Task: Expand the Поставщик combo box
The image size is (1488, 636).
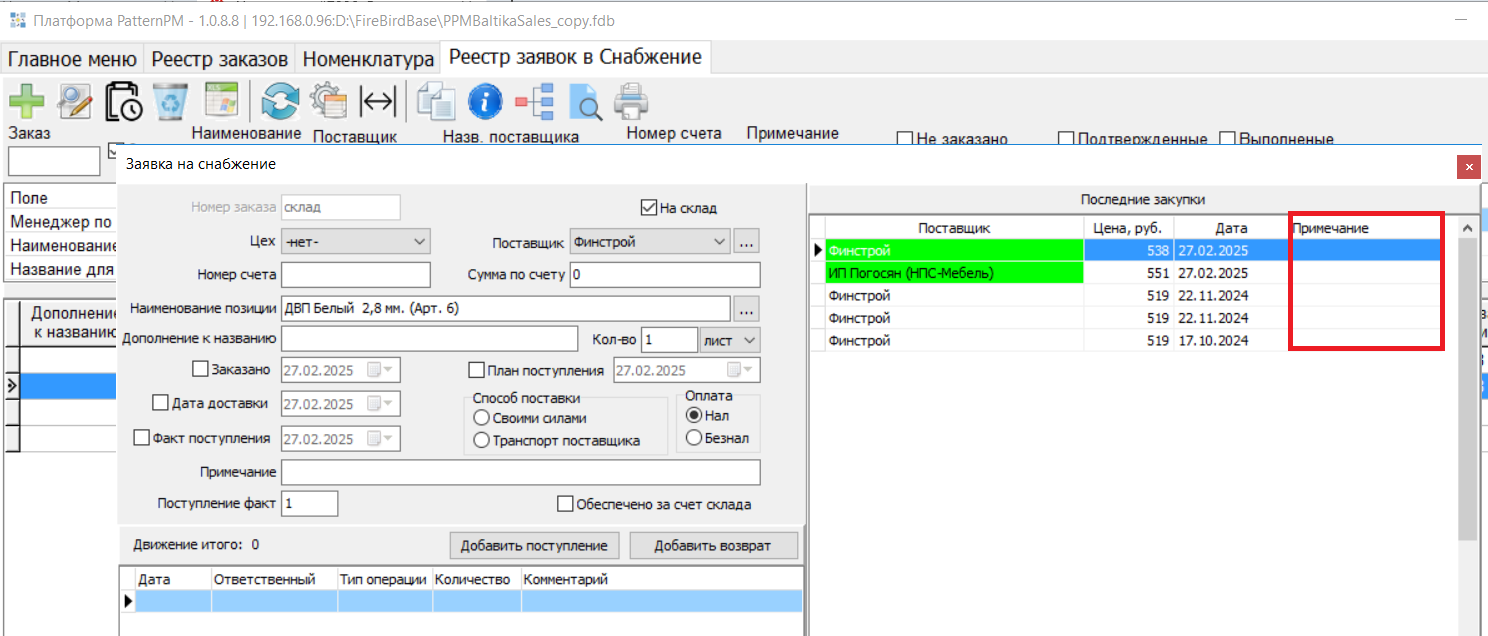Action: click(x=719, y=242)
